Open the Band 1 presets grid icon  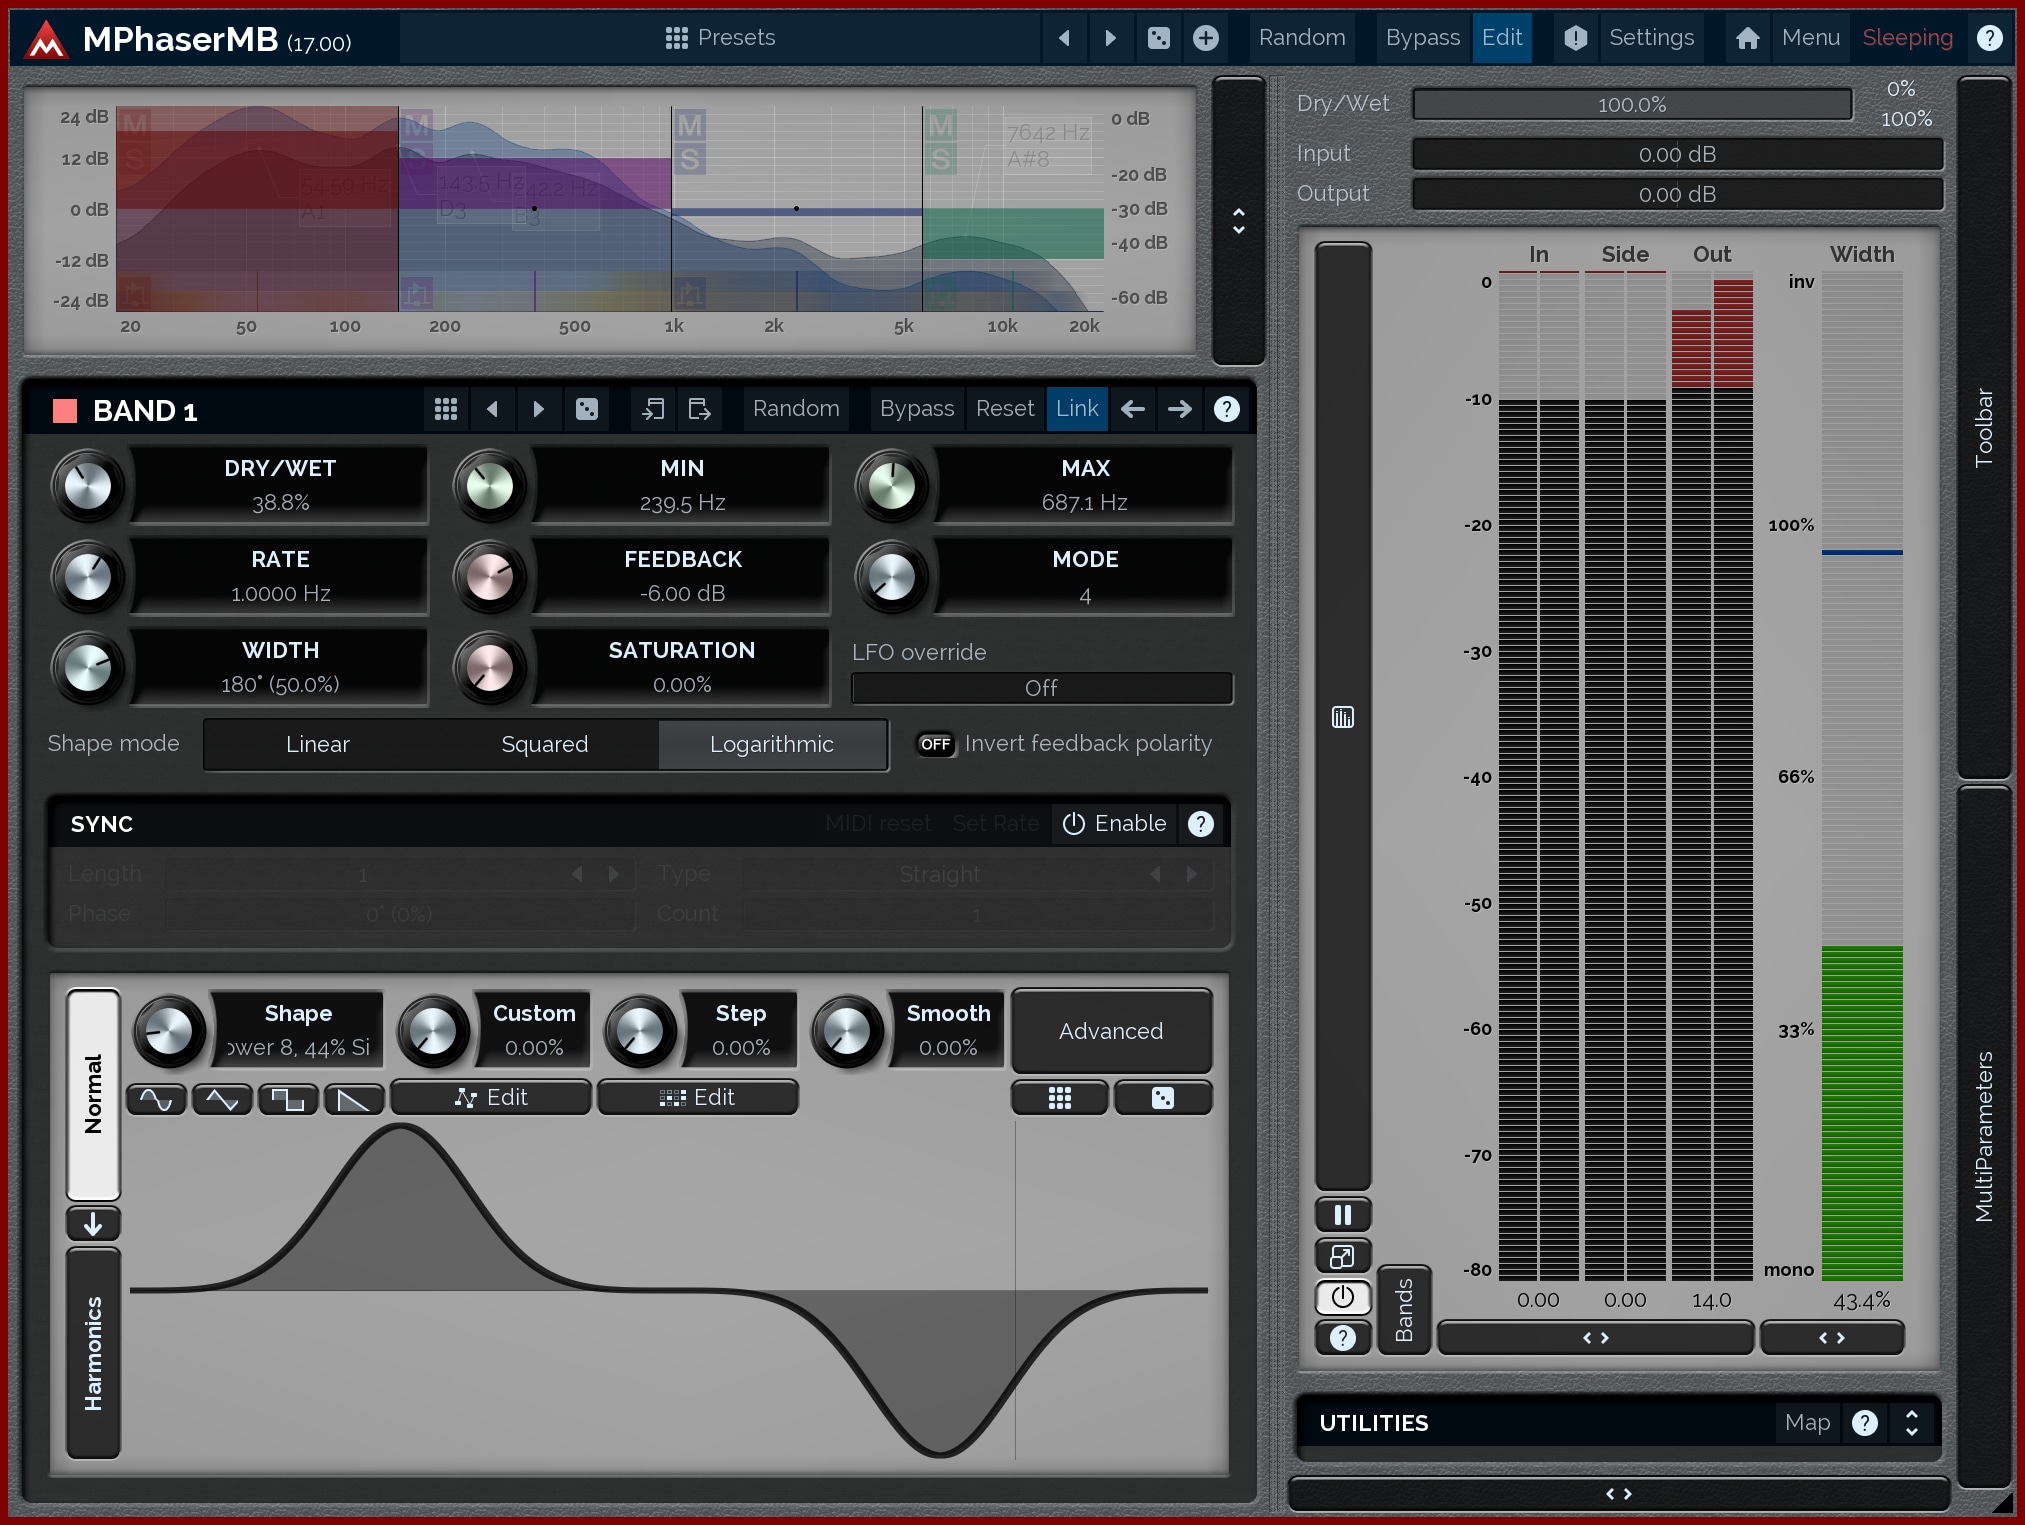(446, 409)
